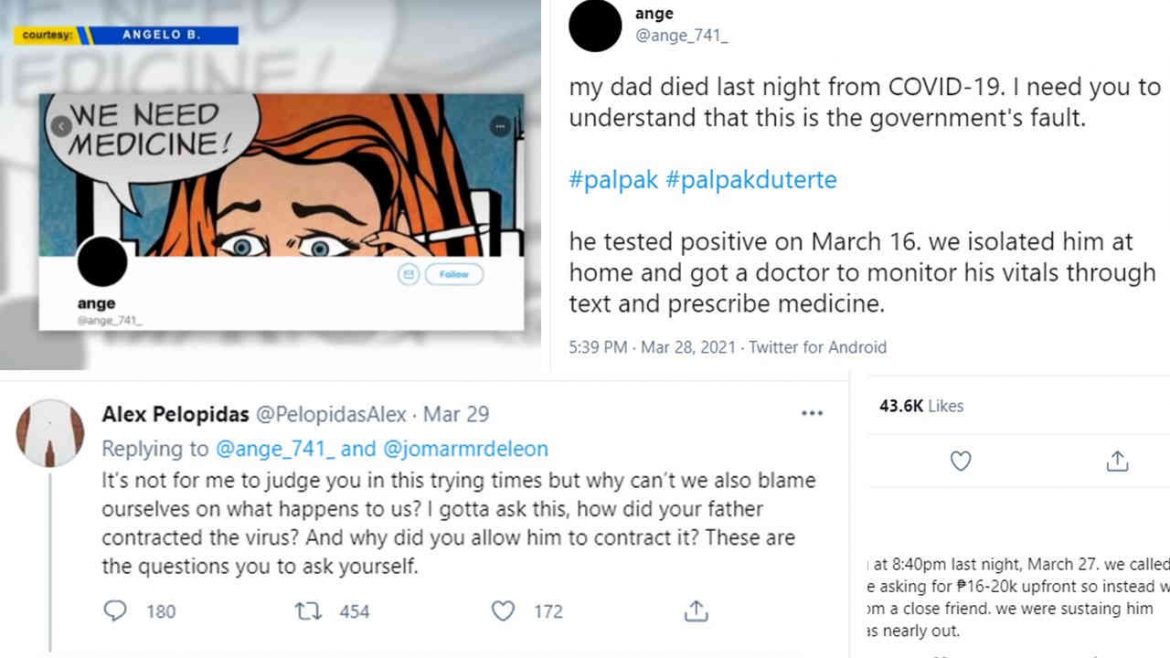
Task: View the 43.6K Likes list
Action: click(920, 406)
